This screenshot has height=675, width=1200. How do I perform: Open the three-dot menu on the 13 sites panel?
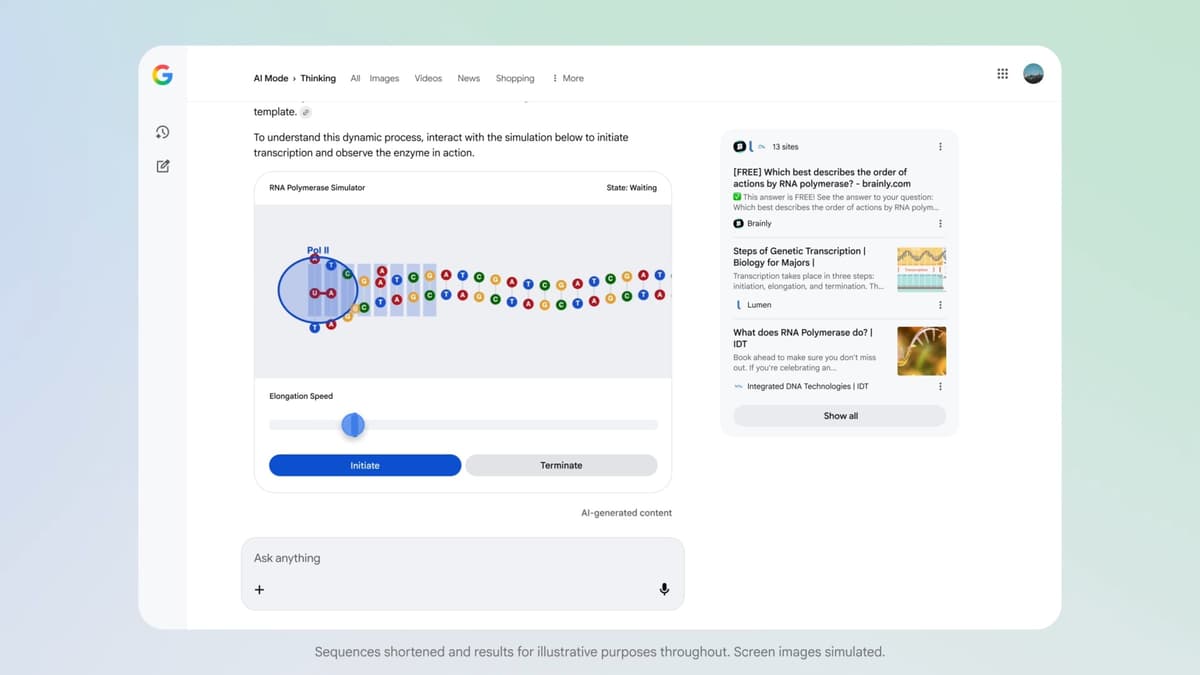coord(939,146)
